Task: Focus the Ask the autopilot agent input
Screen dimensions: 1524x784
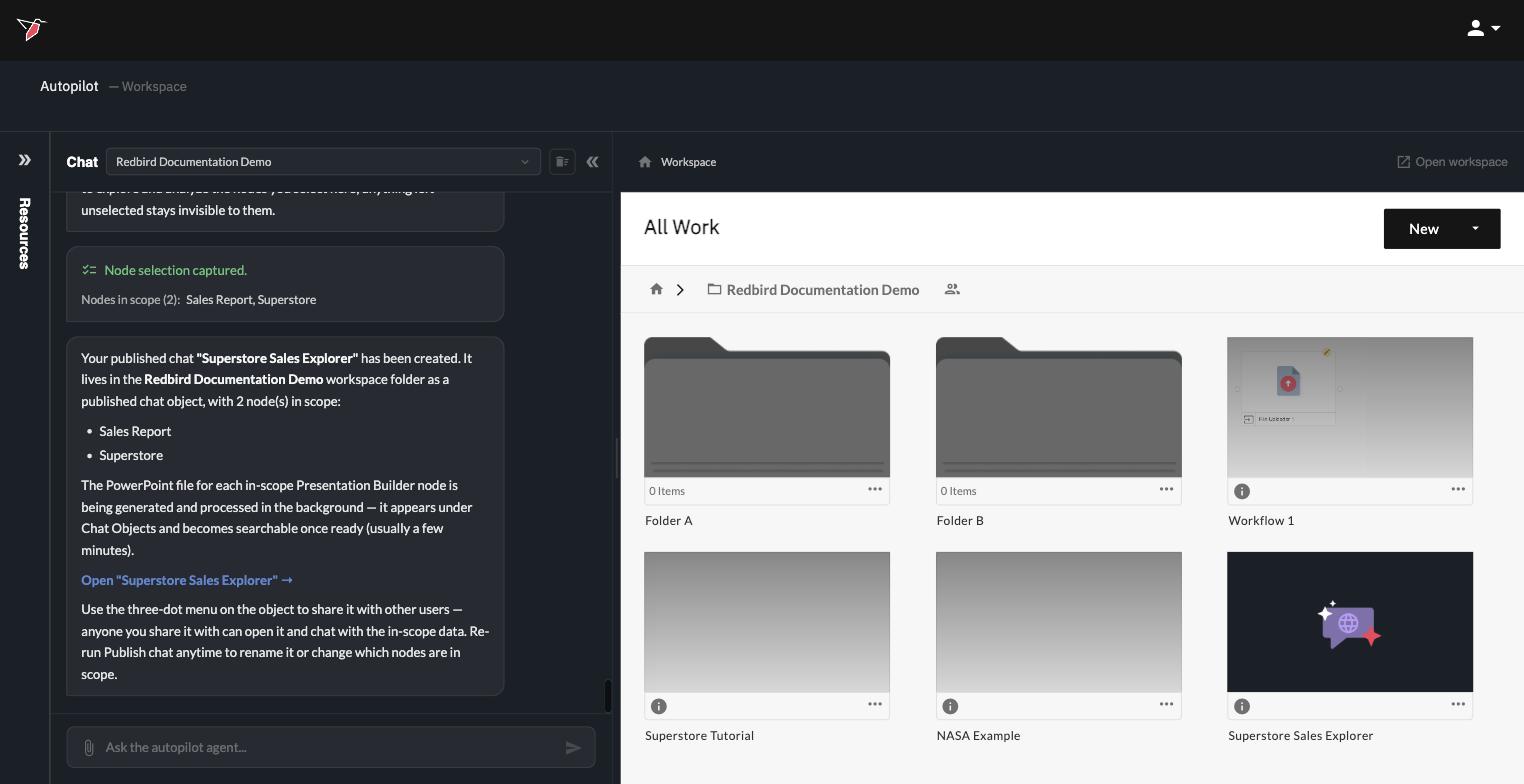Action: (330, 747)
